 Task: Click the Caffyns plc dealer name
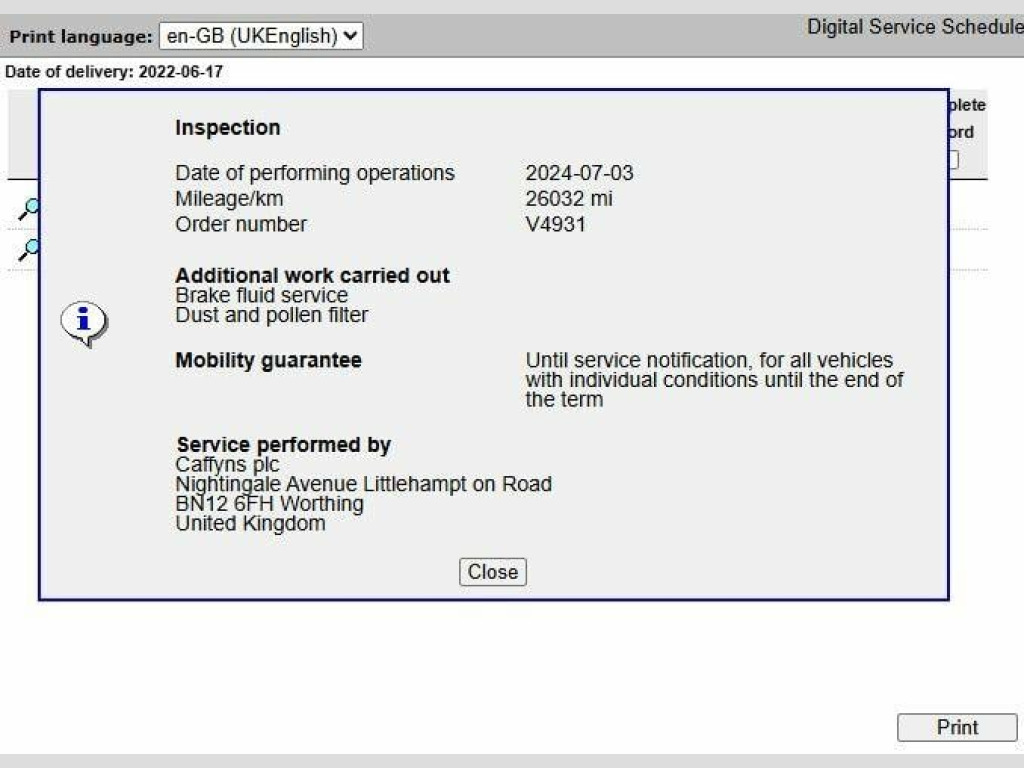click(x=227, y=465)
